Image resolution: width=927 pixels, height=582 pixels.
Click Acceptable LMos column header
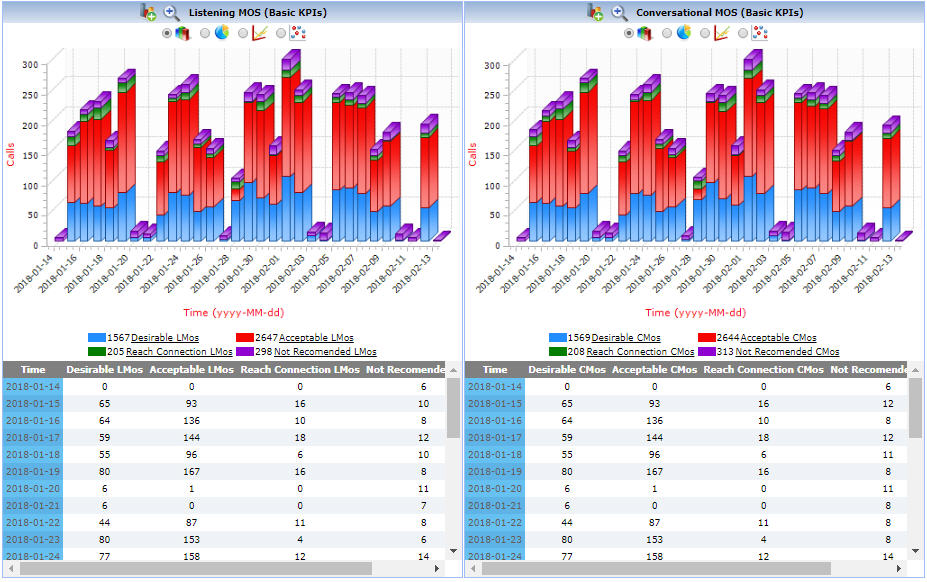[190, 370]
